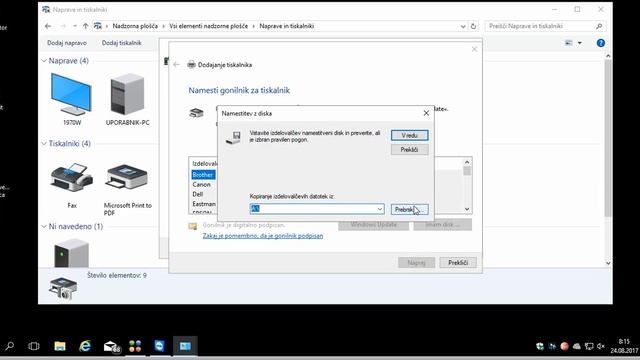Select the 1970W monitor device

72,99
